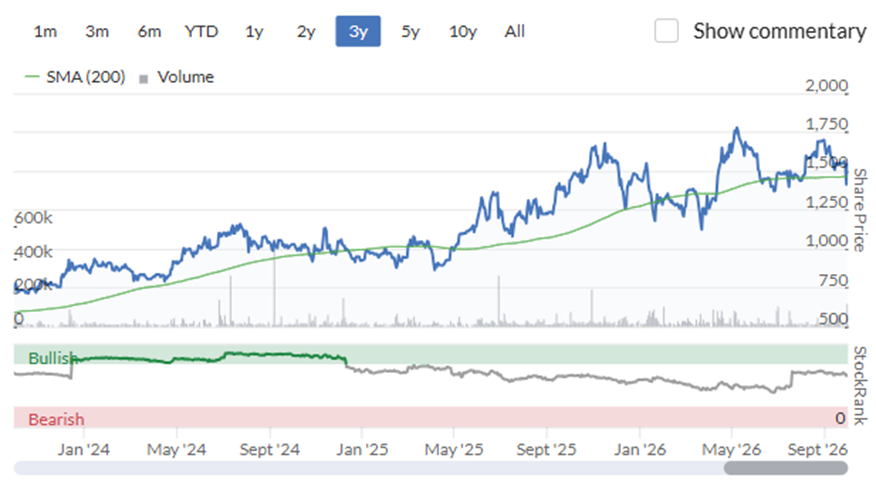The width and height of the screenshot is (876, 485).
Task: Click the green SMA legend line marker
Action: click(x=32, y=77)
